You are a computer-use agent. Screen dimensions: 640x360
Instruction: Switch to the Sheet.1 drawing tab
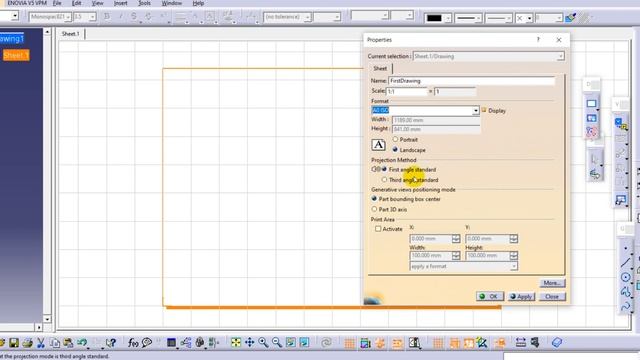(x=71, y=33)
